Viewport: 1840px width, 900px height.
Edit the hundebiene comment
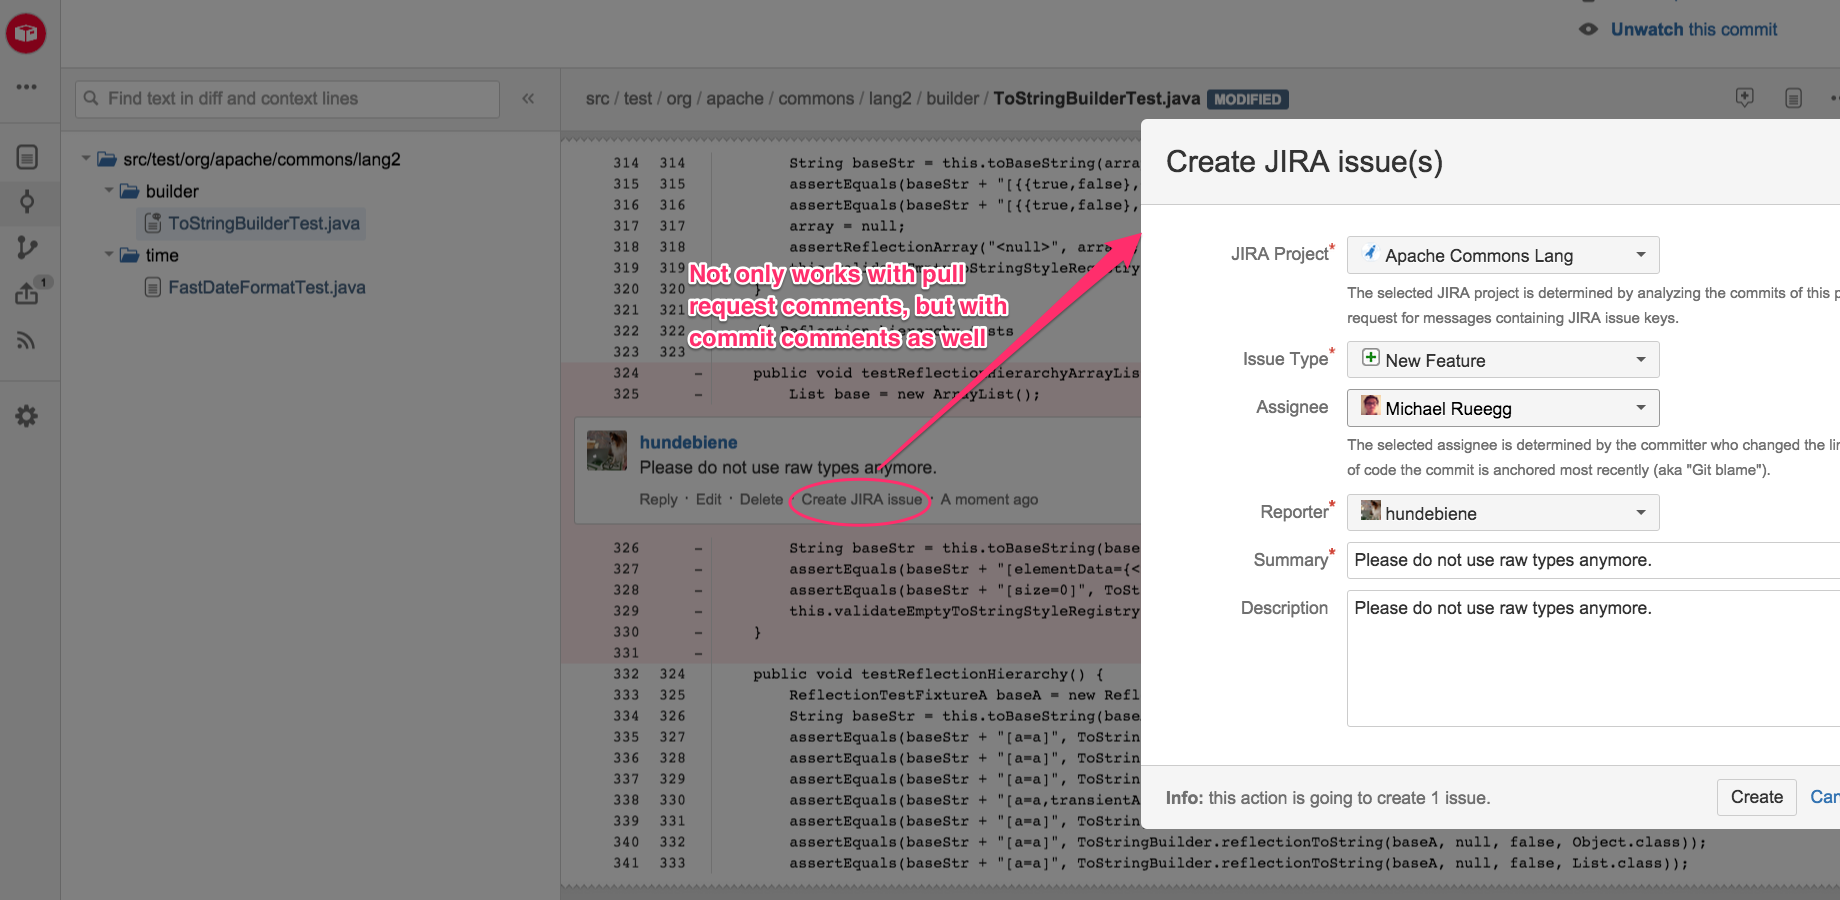[x=708, y=499]
